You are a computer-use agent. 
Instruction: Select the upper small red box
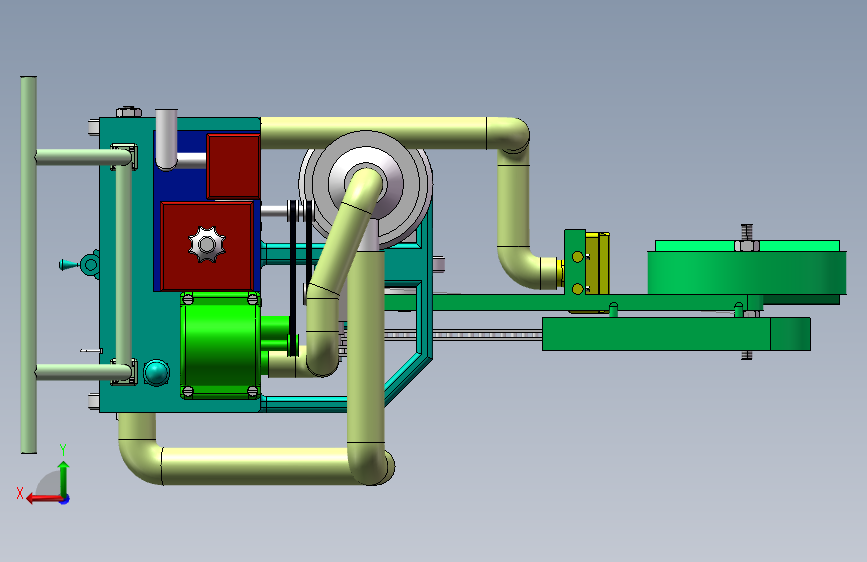coord(233,166)
